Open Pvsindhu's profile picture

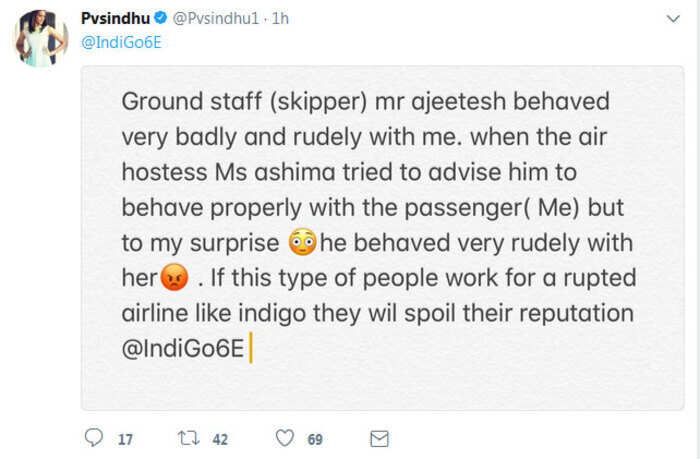click(x=41, y=38)
